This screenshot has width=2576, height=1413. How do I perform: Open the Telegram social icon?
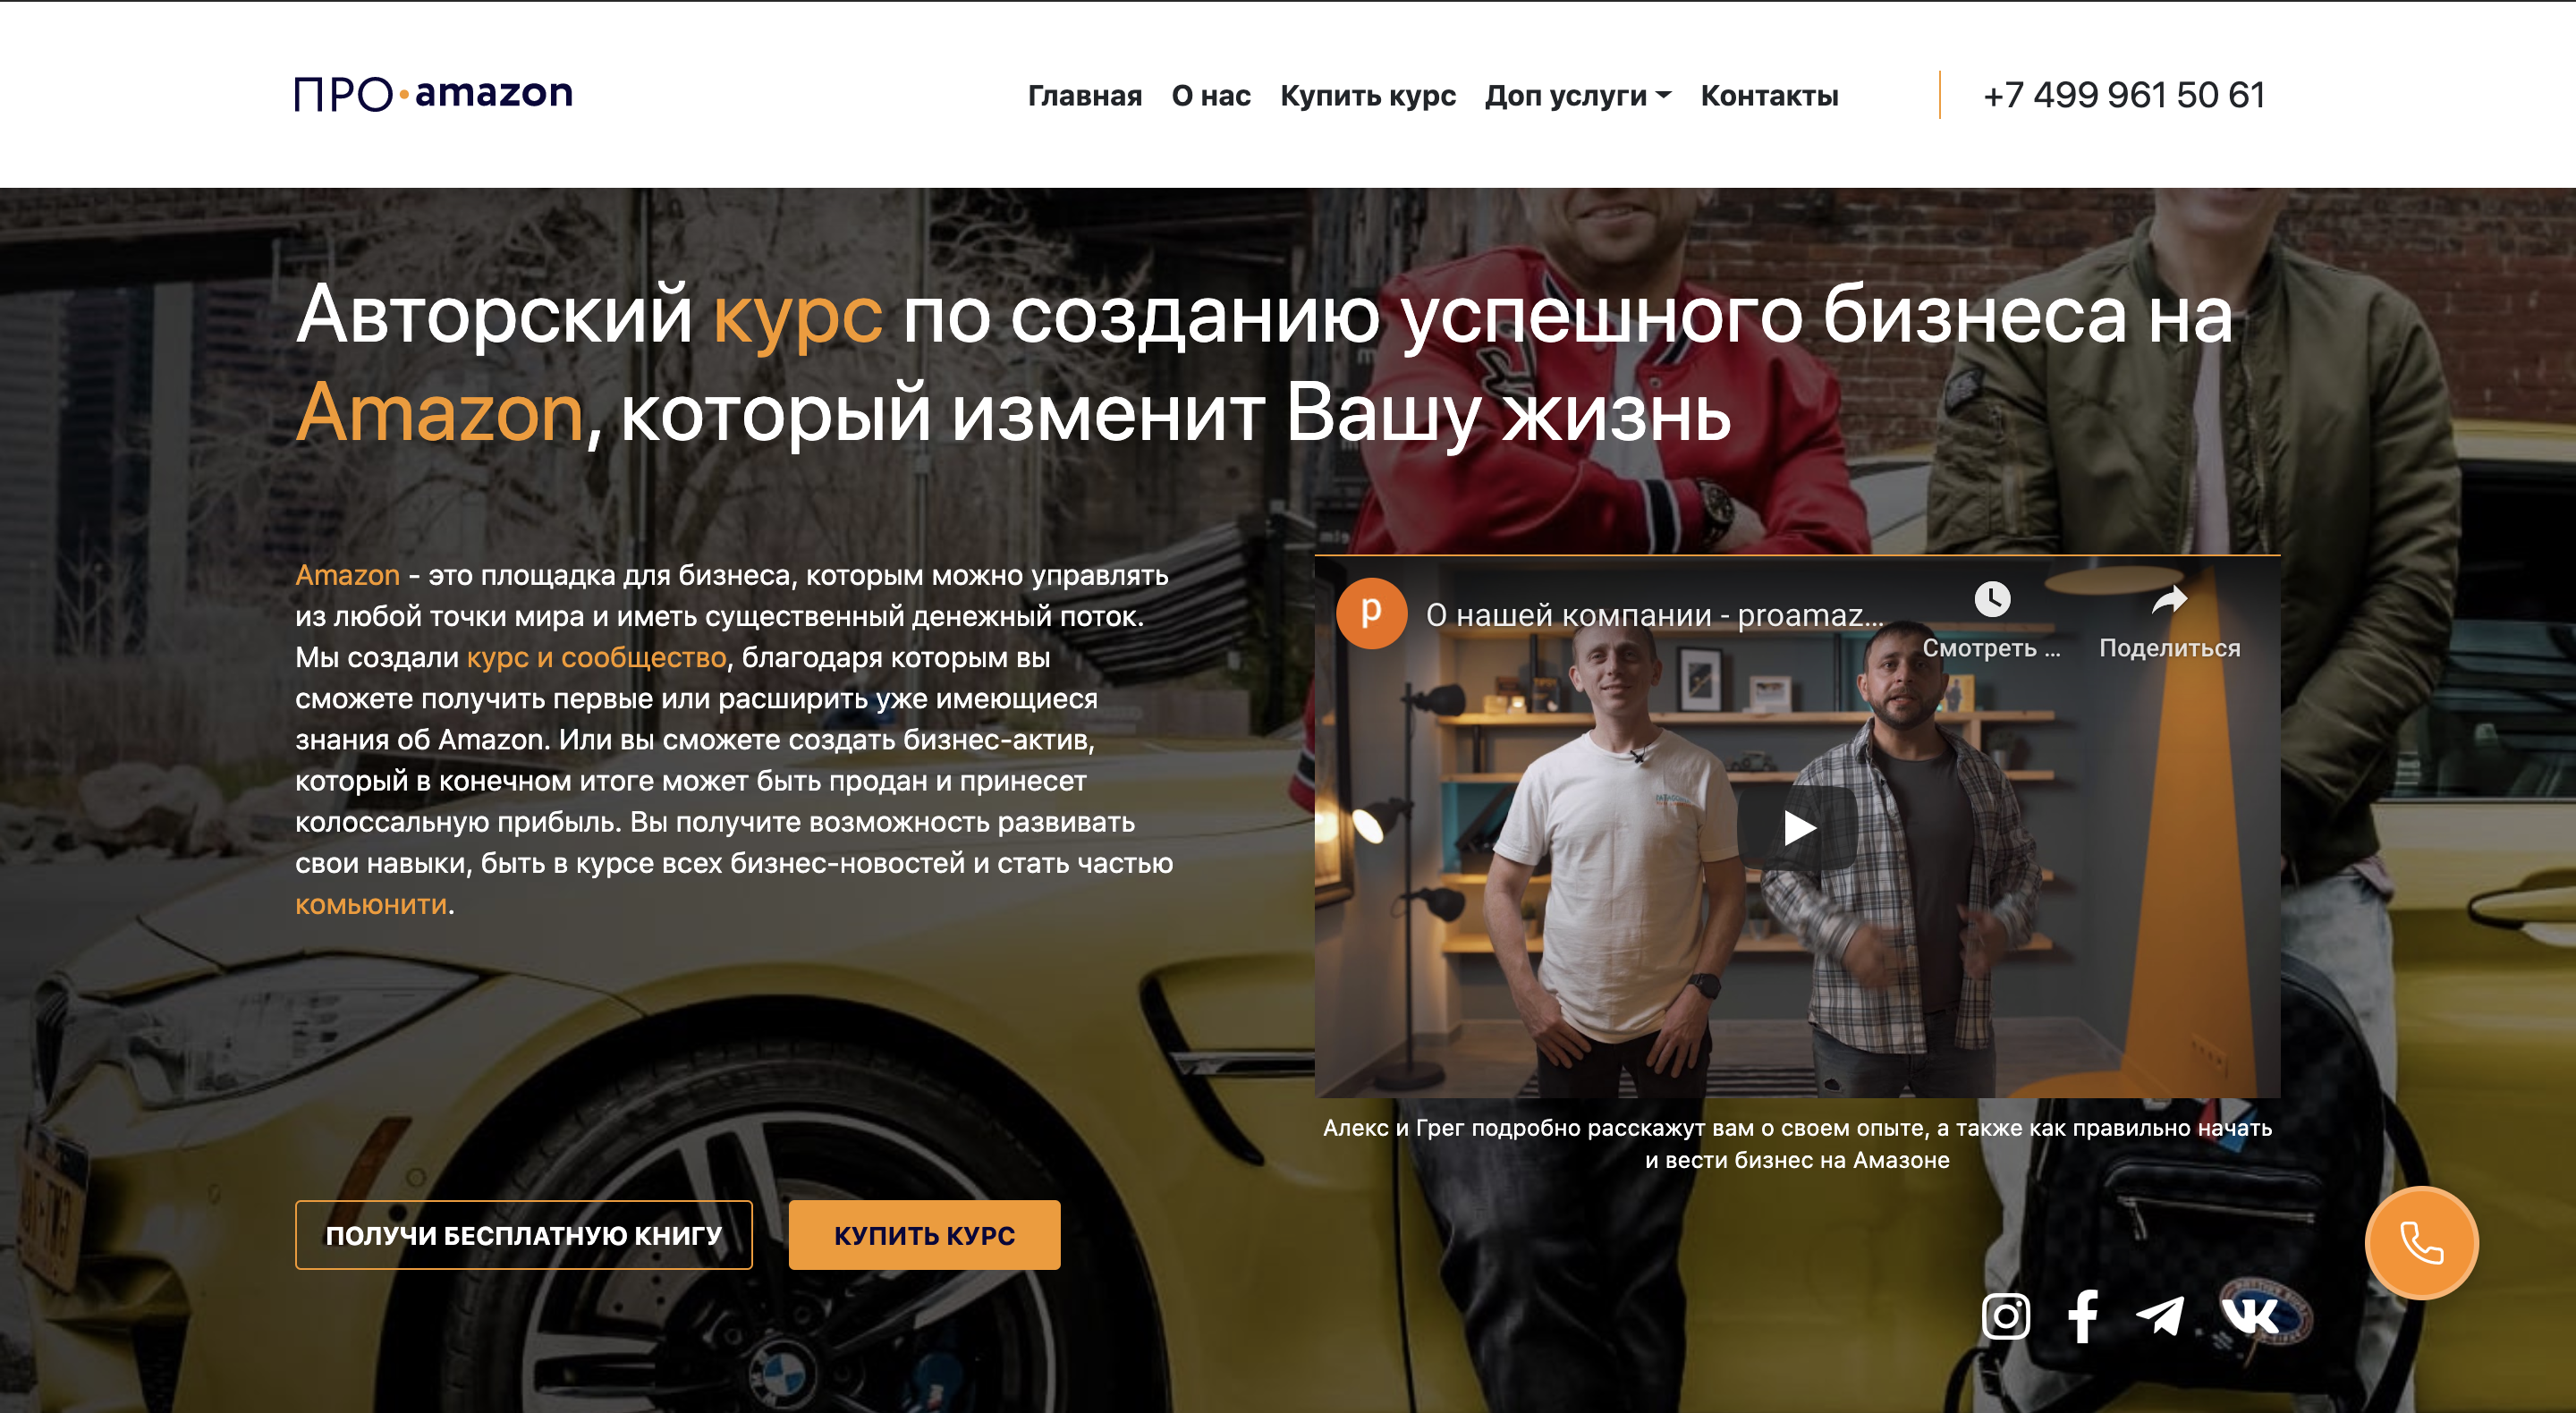[2160, 1315]
